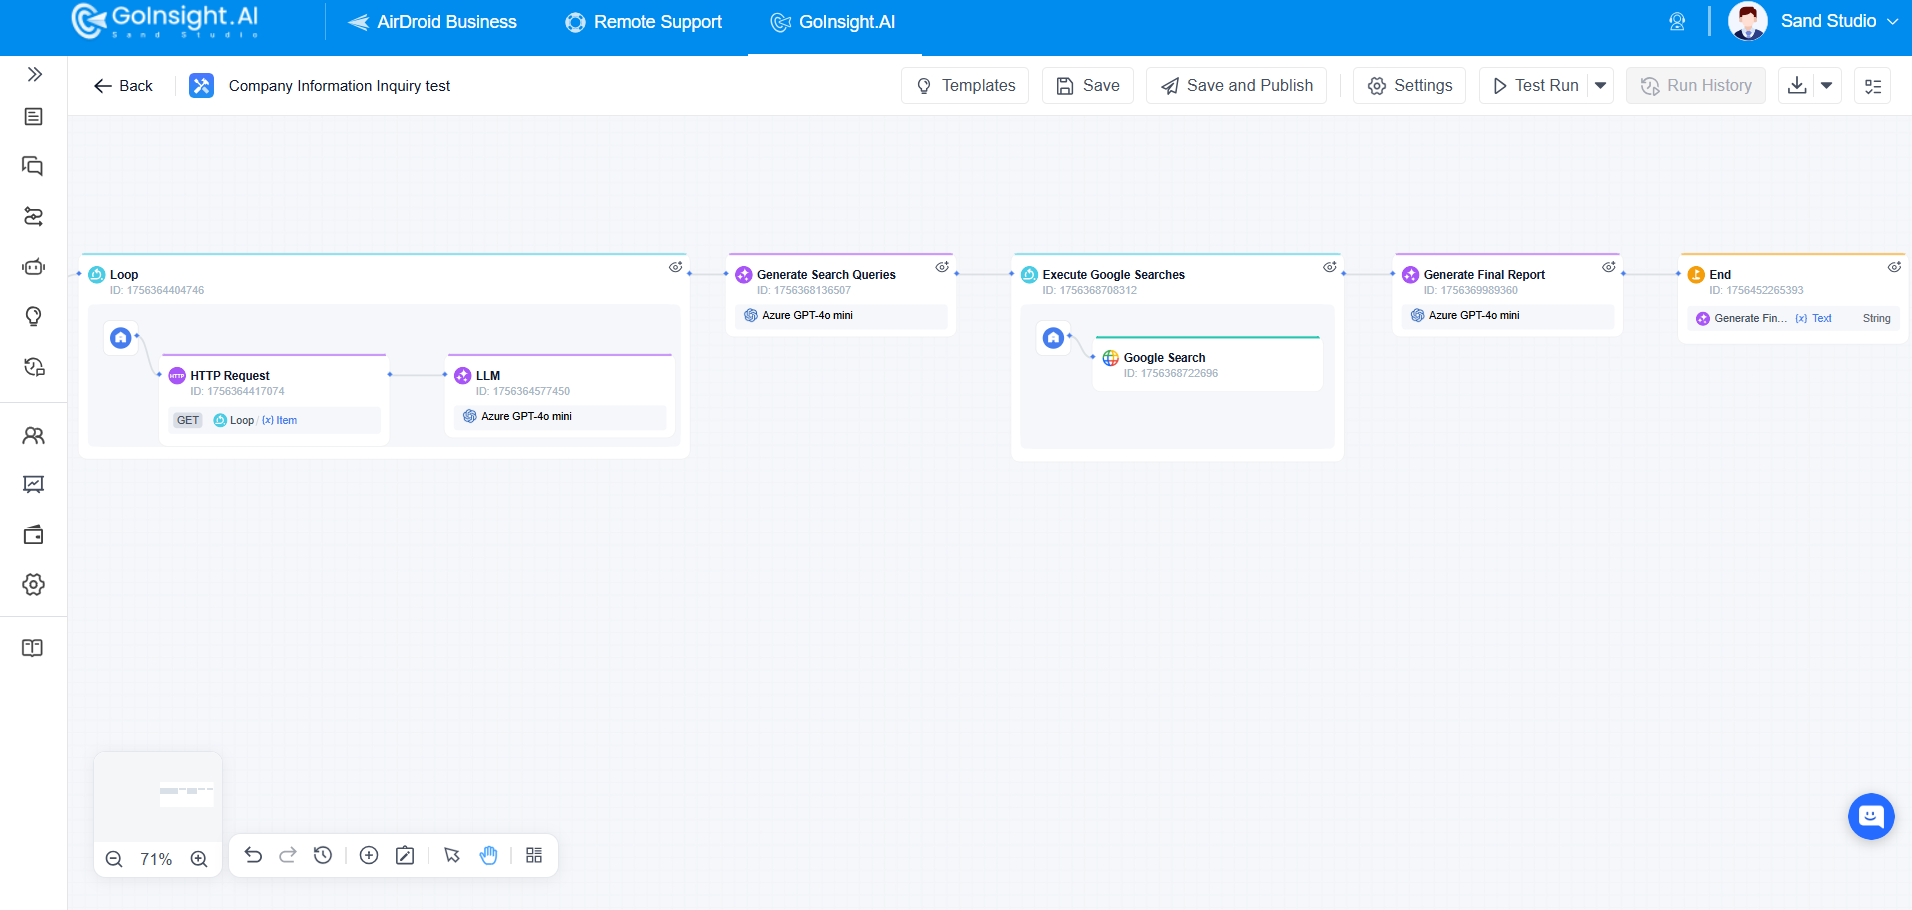The image size is (1912, 910).
Task: Click the auto-layout icon on canvas toolbar
Action: pos(533,855)
